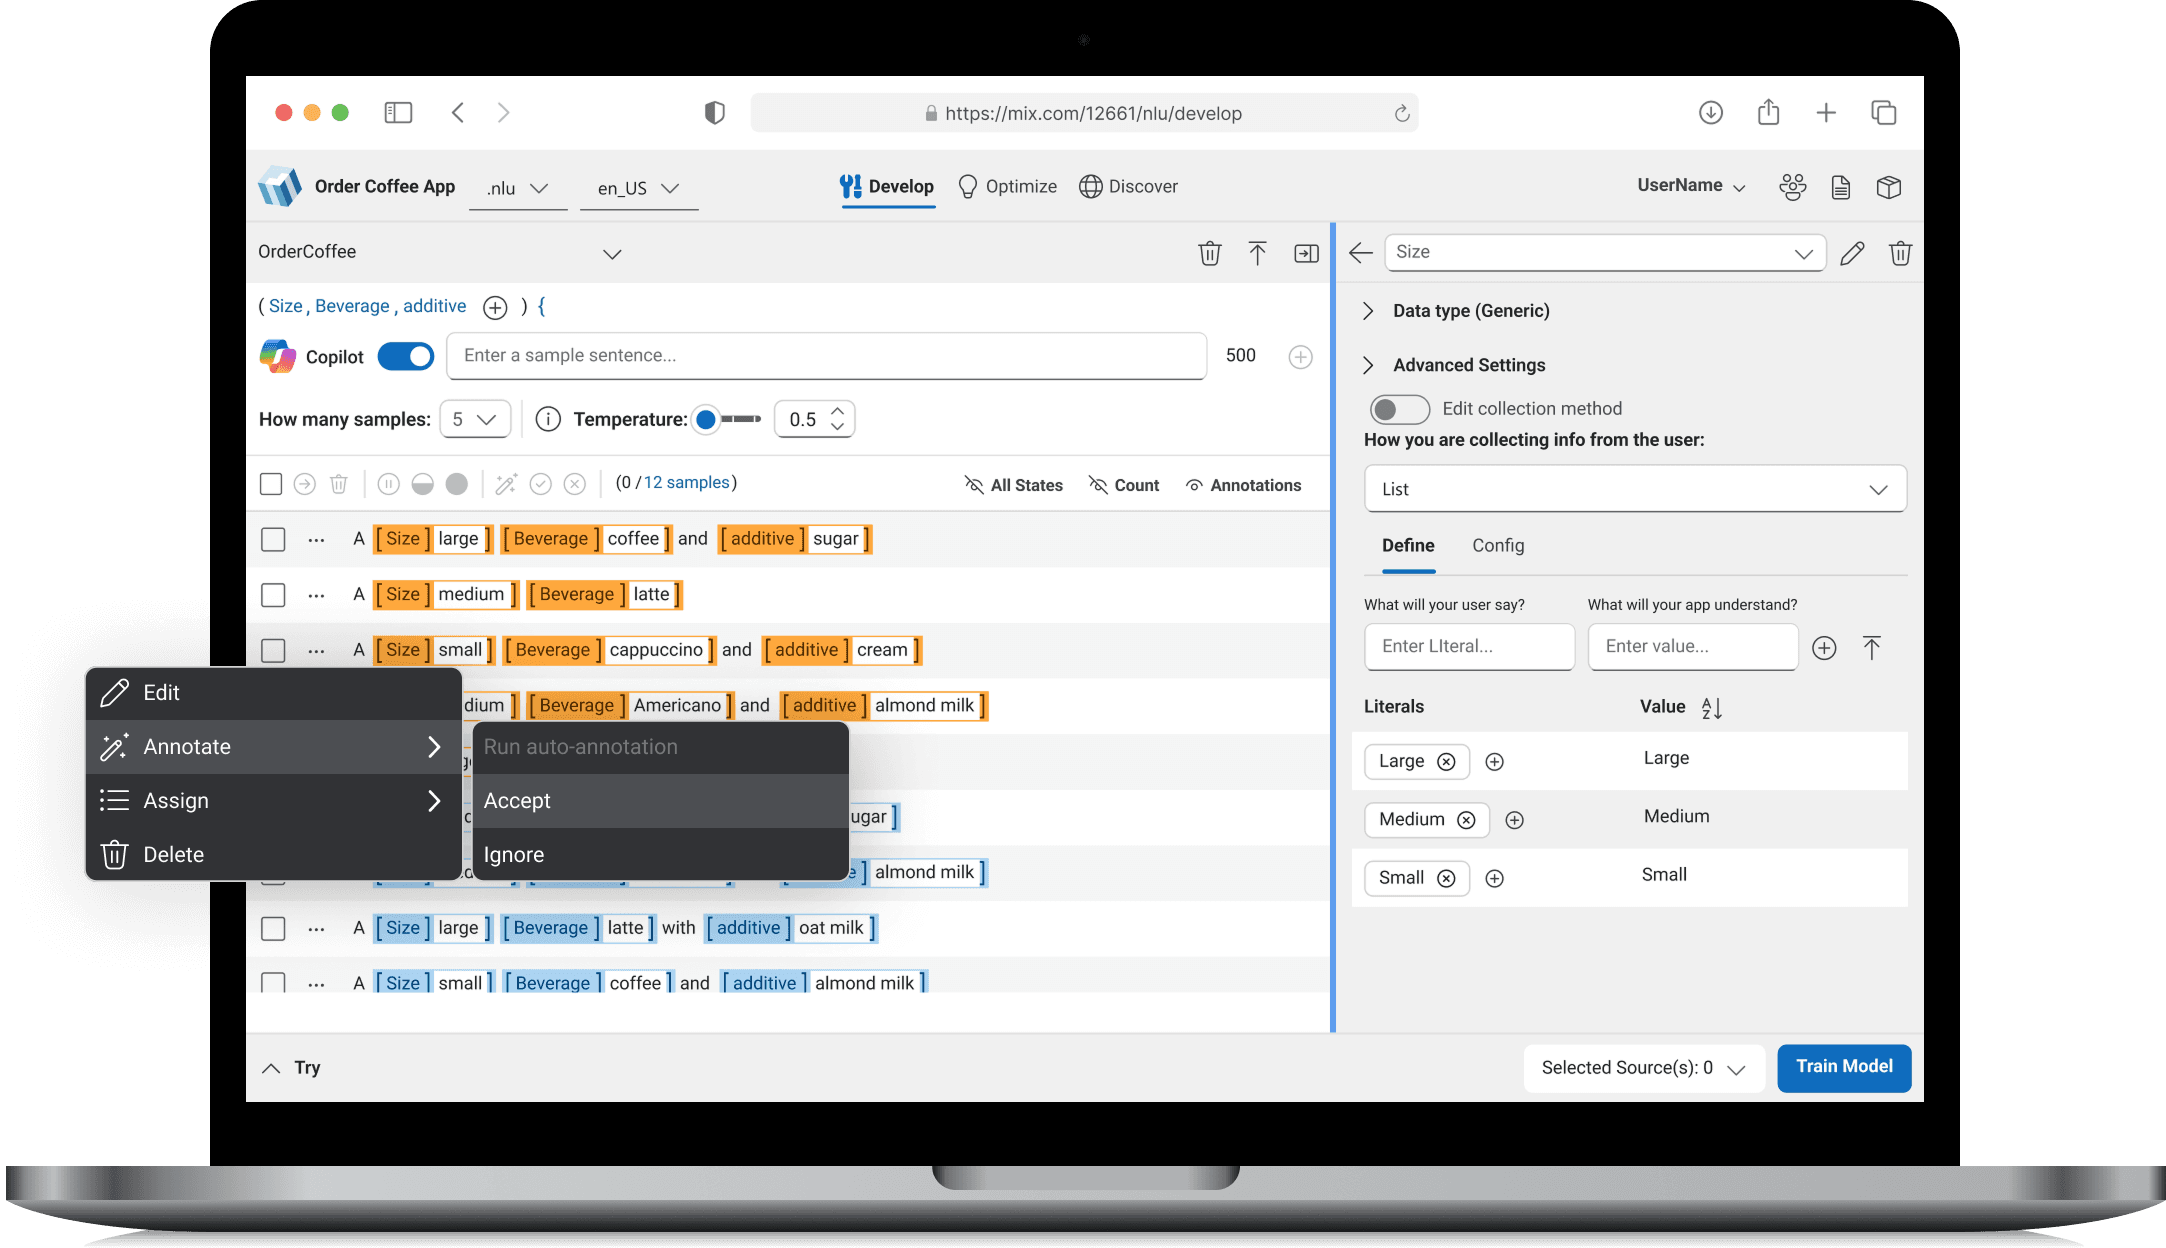Click the upload arrow next to OrderCoffee trash
Image resolution: width=2166 pixels, height=1248 pixels.
1257,253
